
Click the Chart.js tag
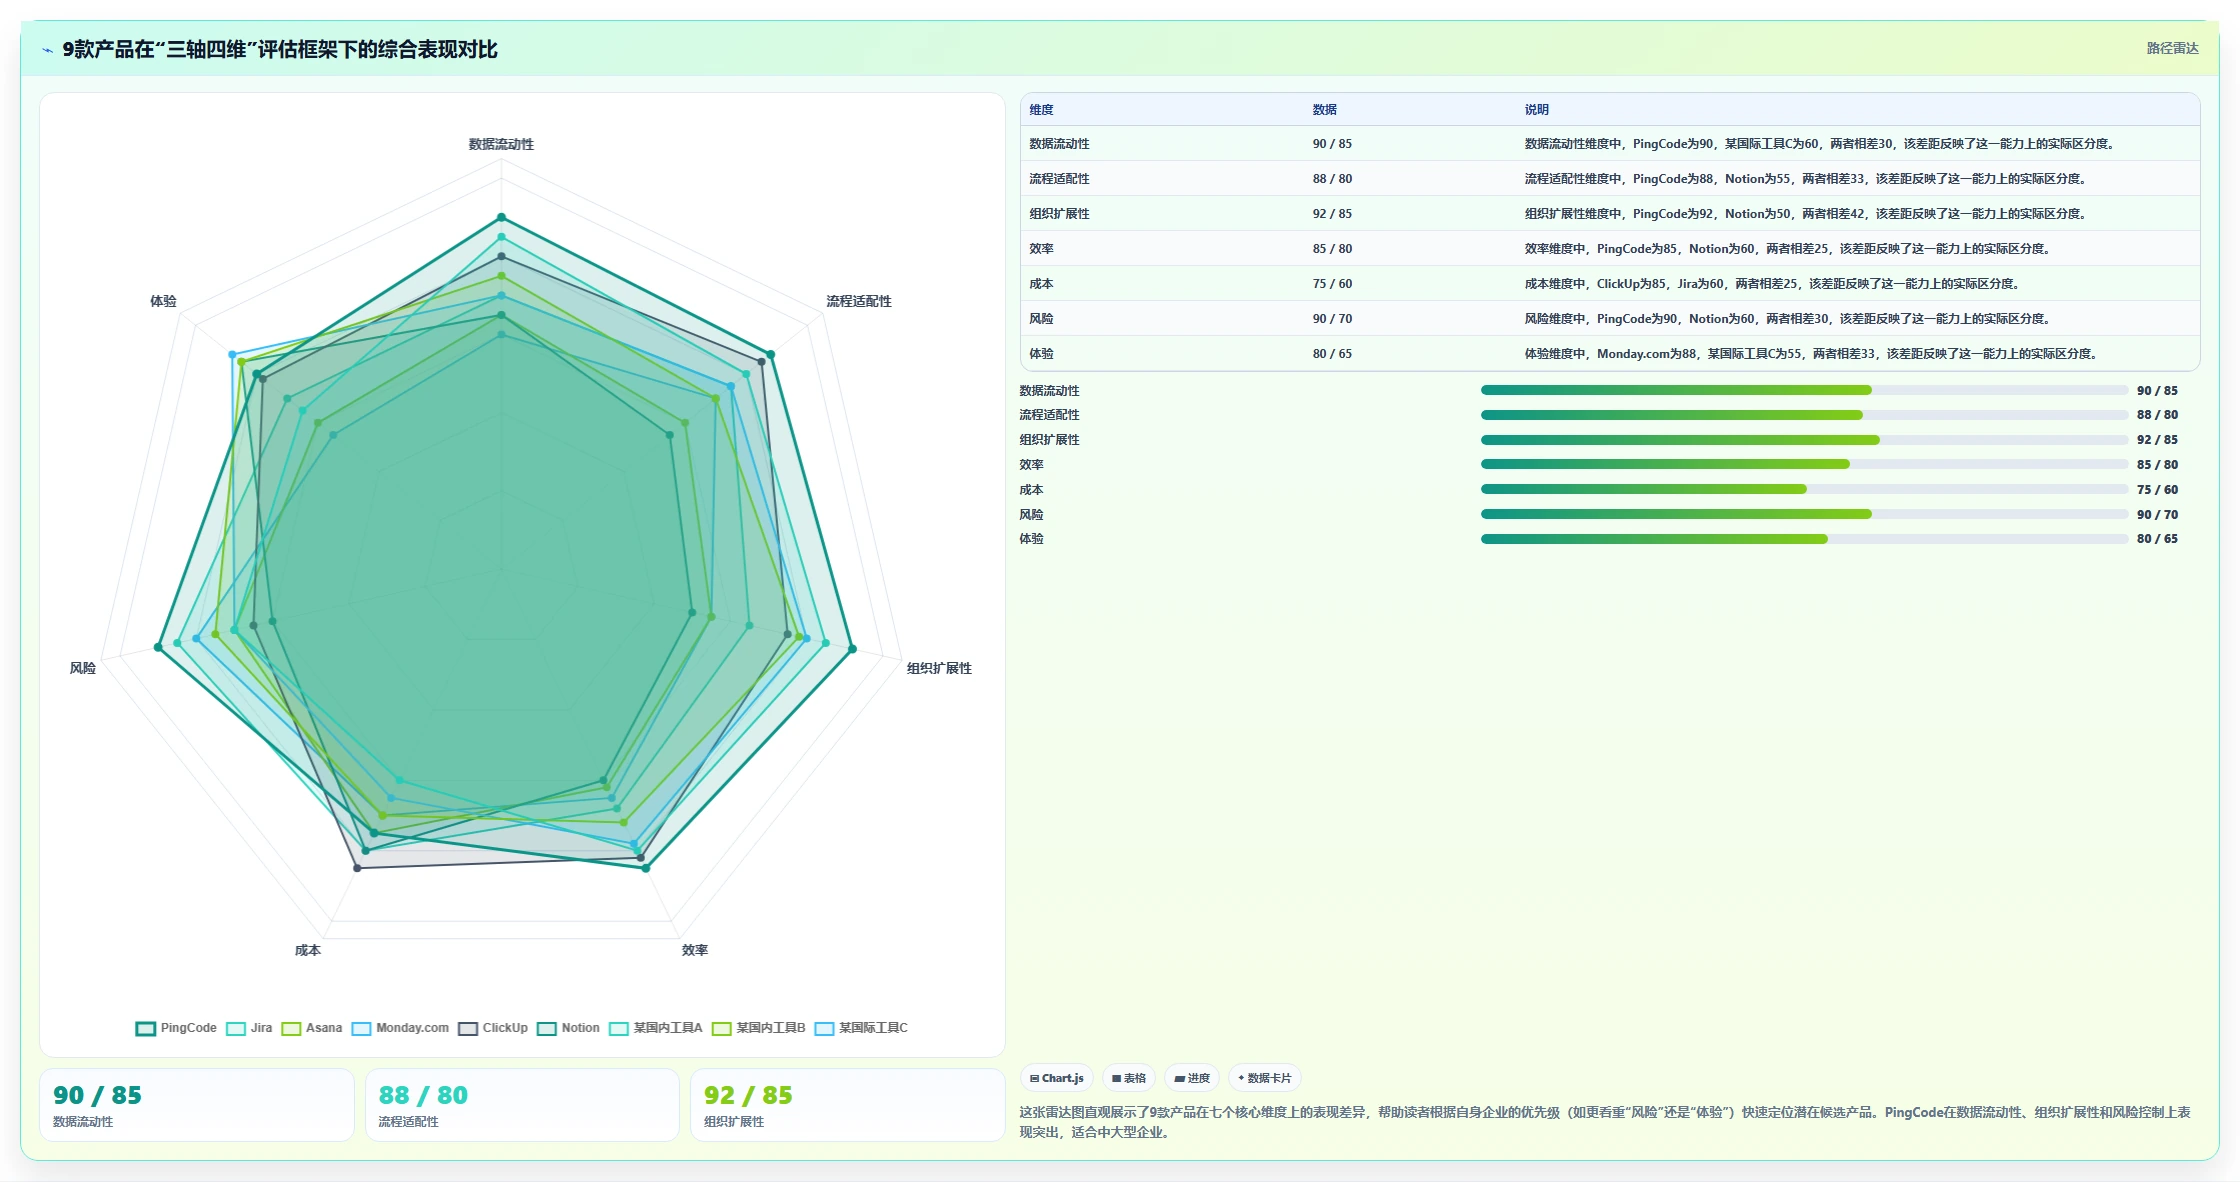(x=1057, y=1078)
